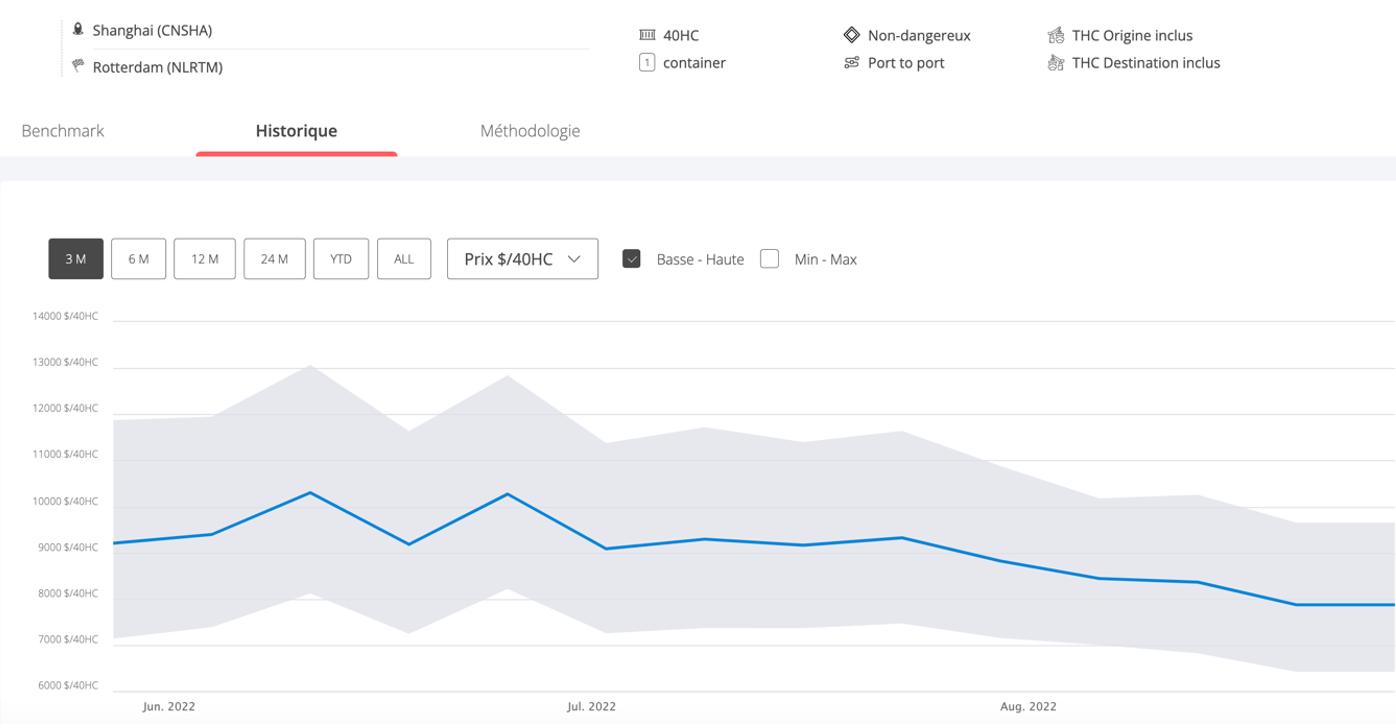Click the 40HC container type label

coord(681,35)
